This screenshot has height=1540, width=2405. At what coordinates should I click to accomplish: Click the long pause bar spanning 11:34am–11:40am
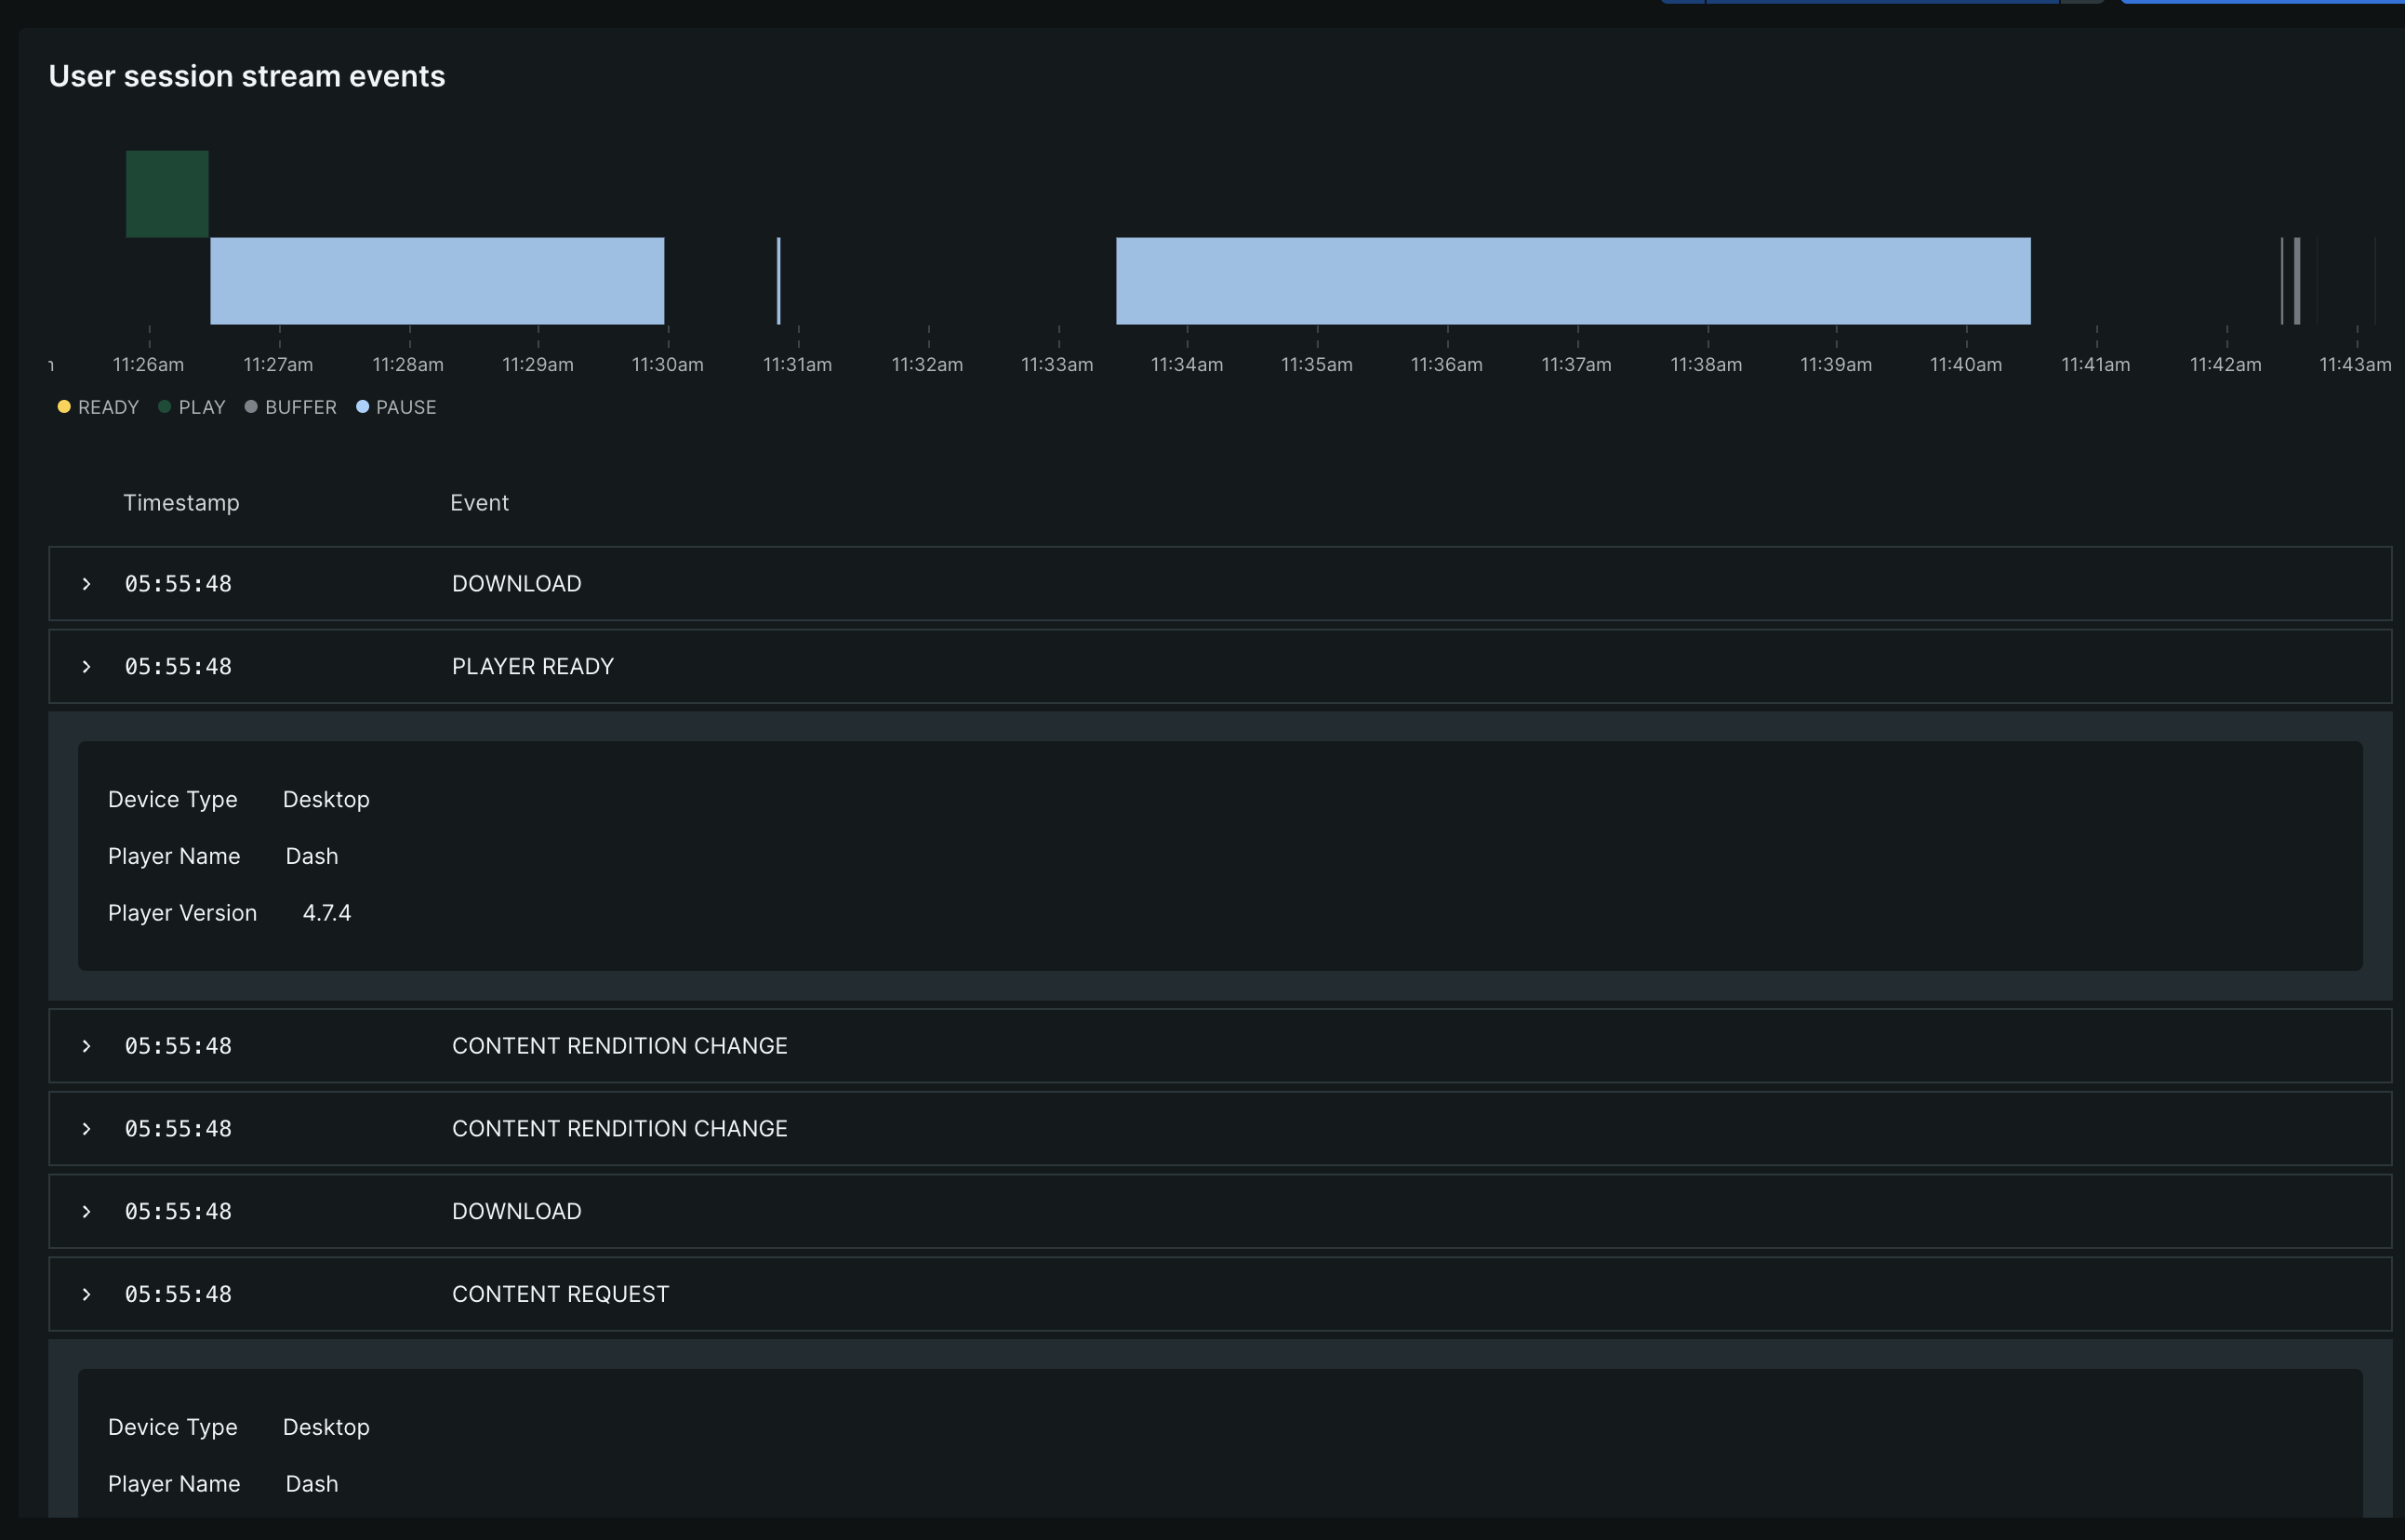(1572, 281)
